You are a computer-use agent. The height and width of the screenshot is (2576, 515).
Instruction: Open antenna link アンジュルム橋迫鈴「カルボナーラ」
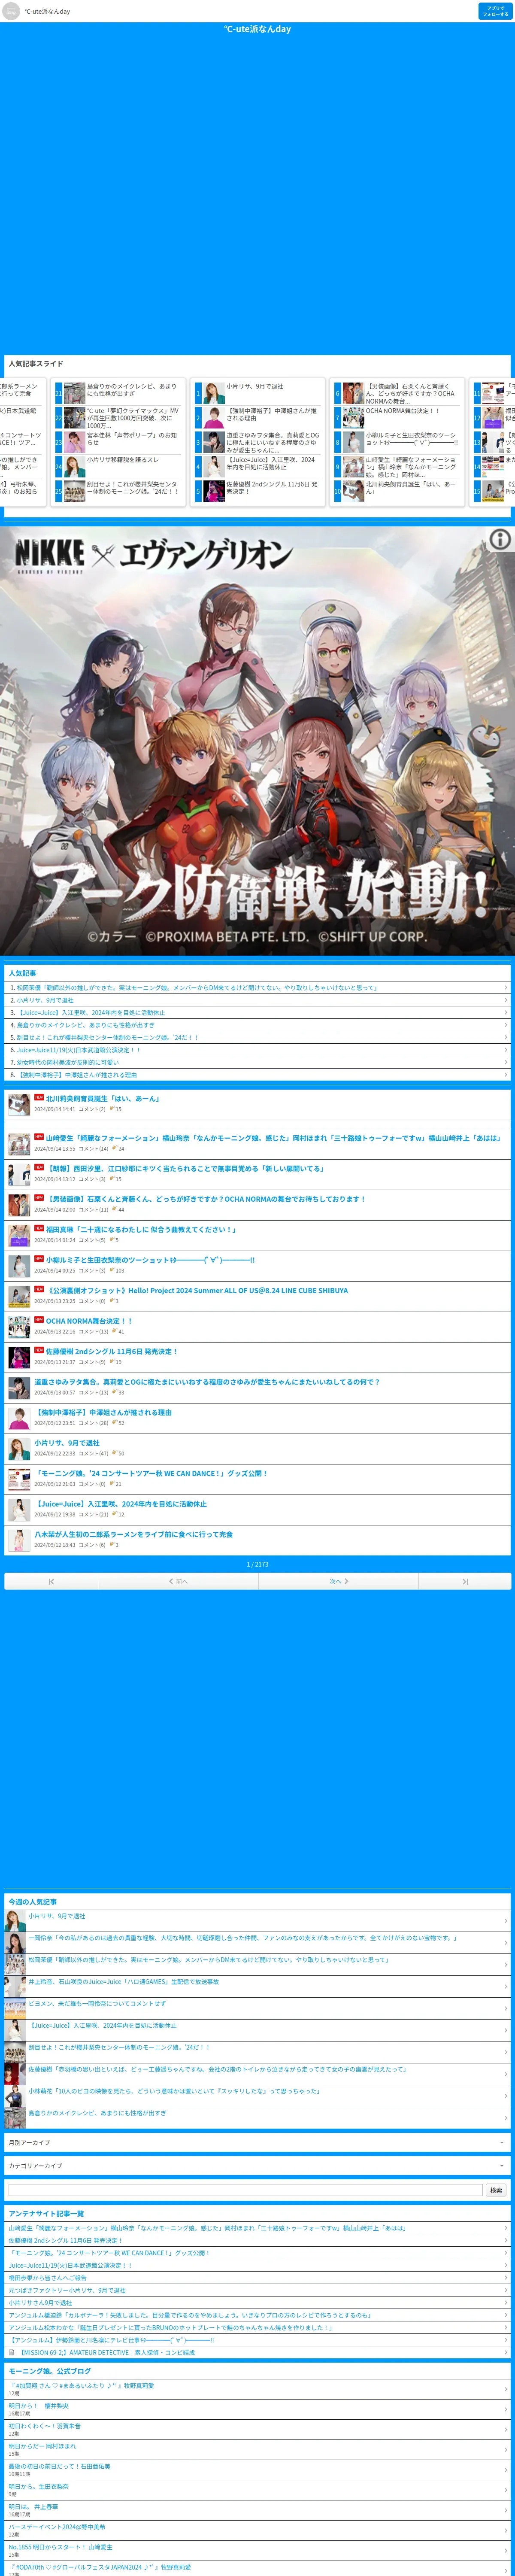[257, 2315]
